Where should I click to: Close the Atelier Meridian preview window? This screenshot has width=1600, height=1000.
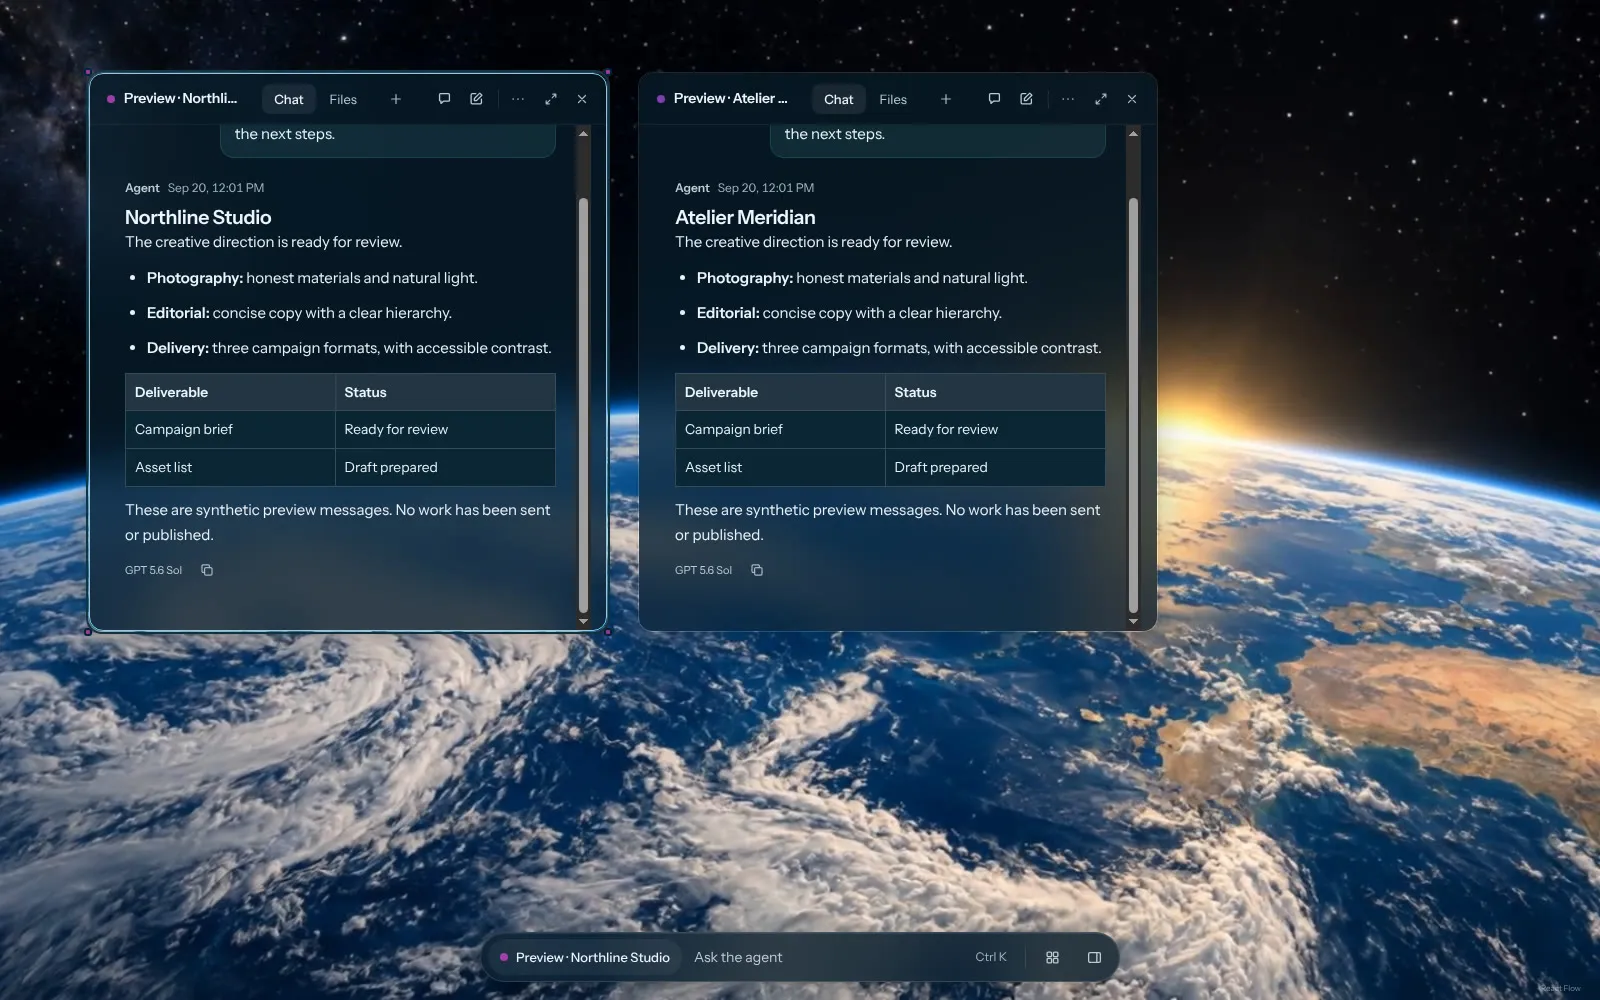pyautogui.click(x=1132, y=99)
